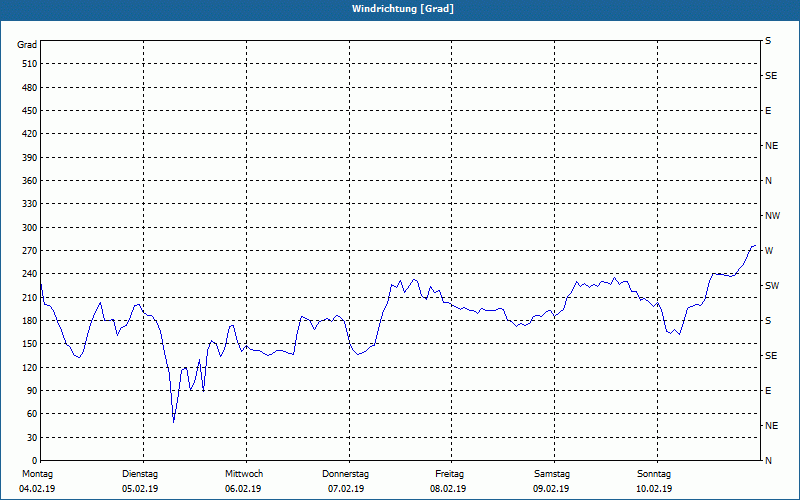This screenshot has height=500, width=800.
Task: Select the date 07.02.19
Action: [x=346, y=489]
